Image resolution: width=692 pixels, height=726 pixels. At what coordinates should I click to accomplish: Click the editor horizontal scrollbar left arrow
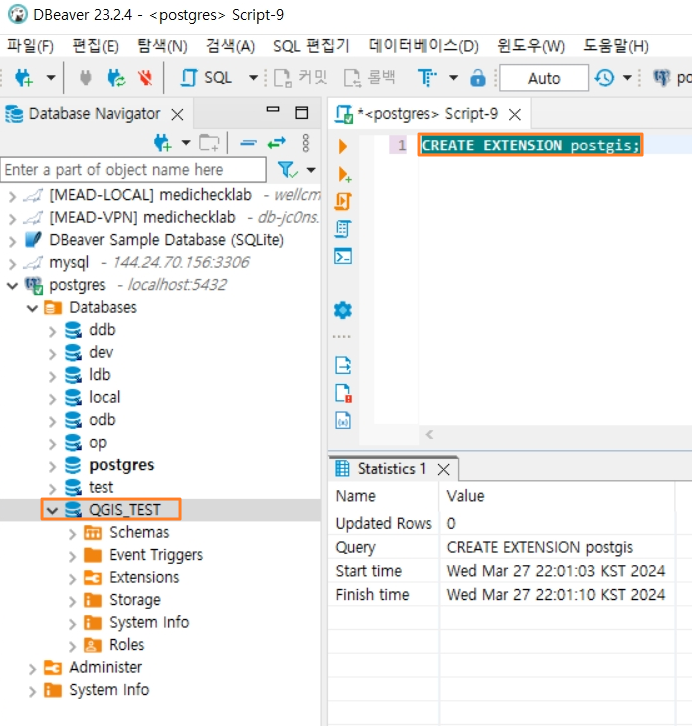coord(430,434)
